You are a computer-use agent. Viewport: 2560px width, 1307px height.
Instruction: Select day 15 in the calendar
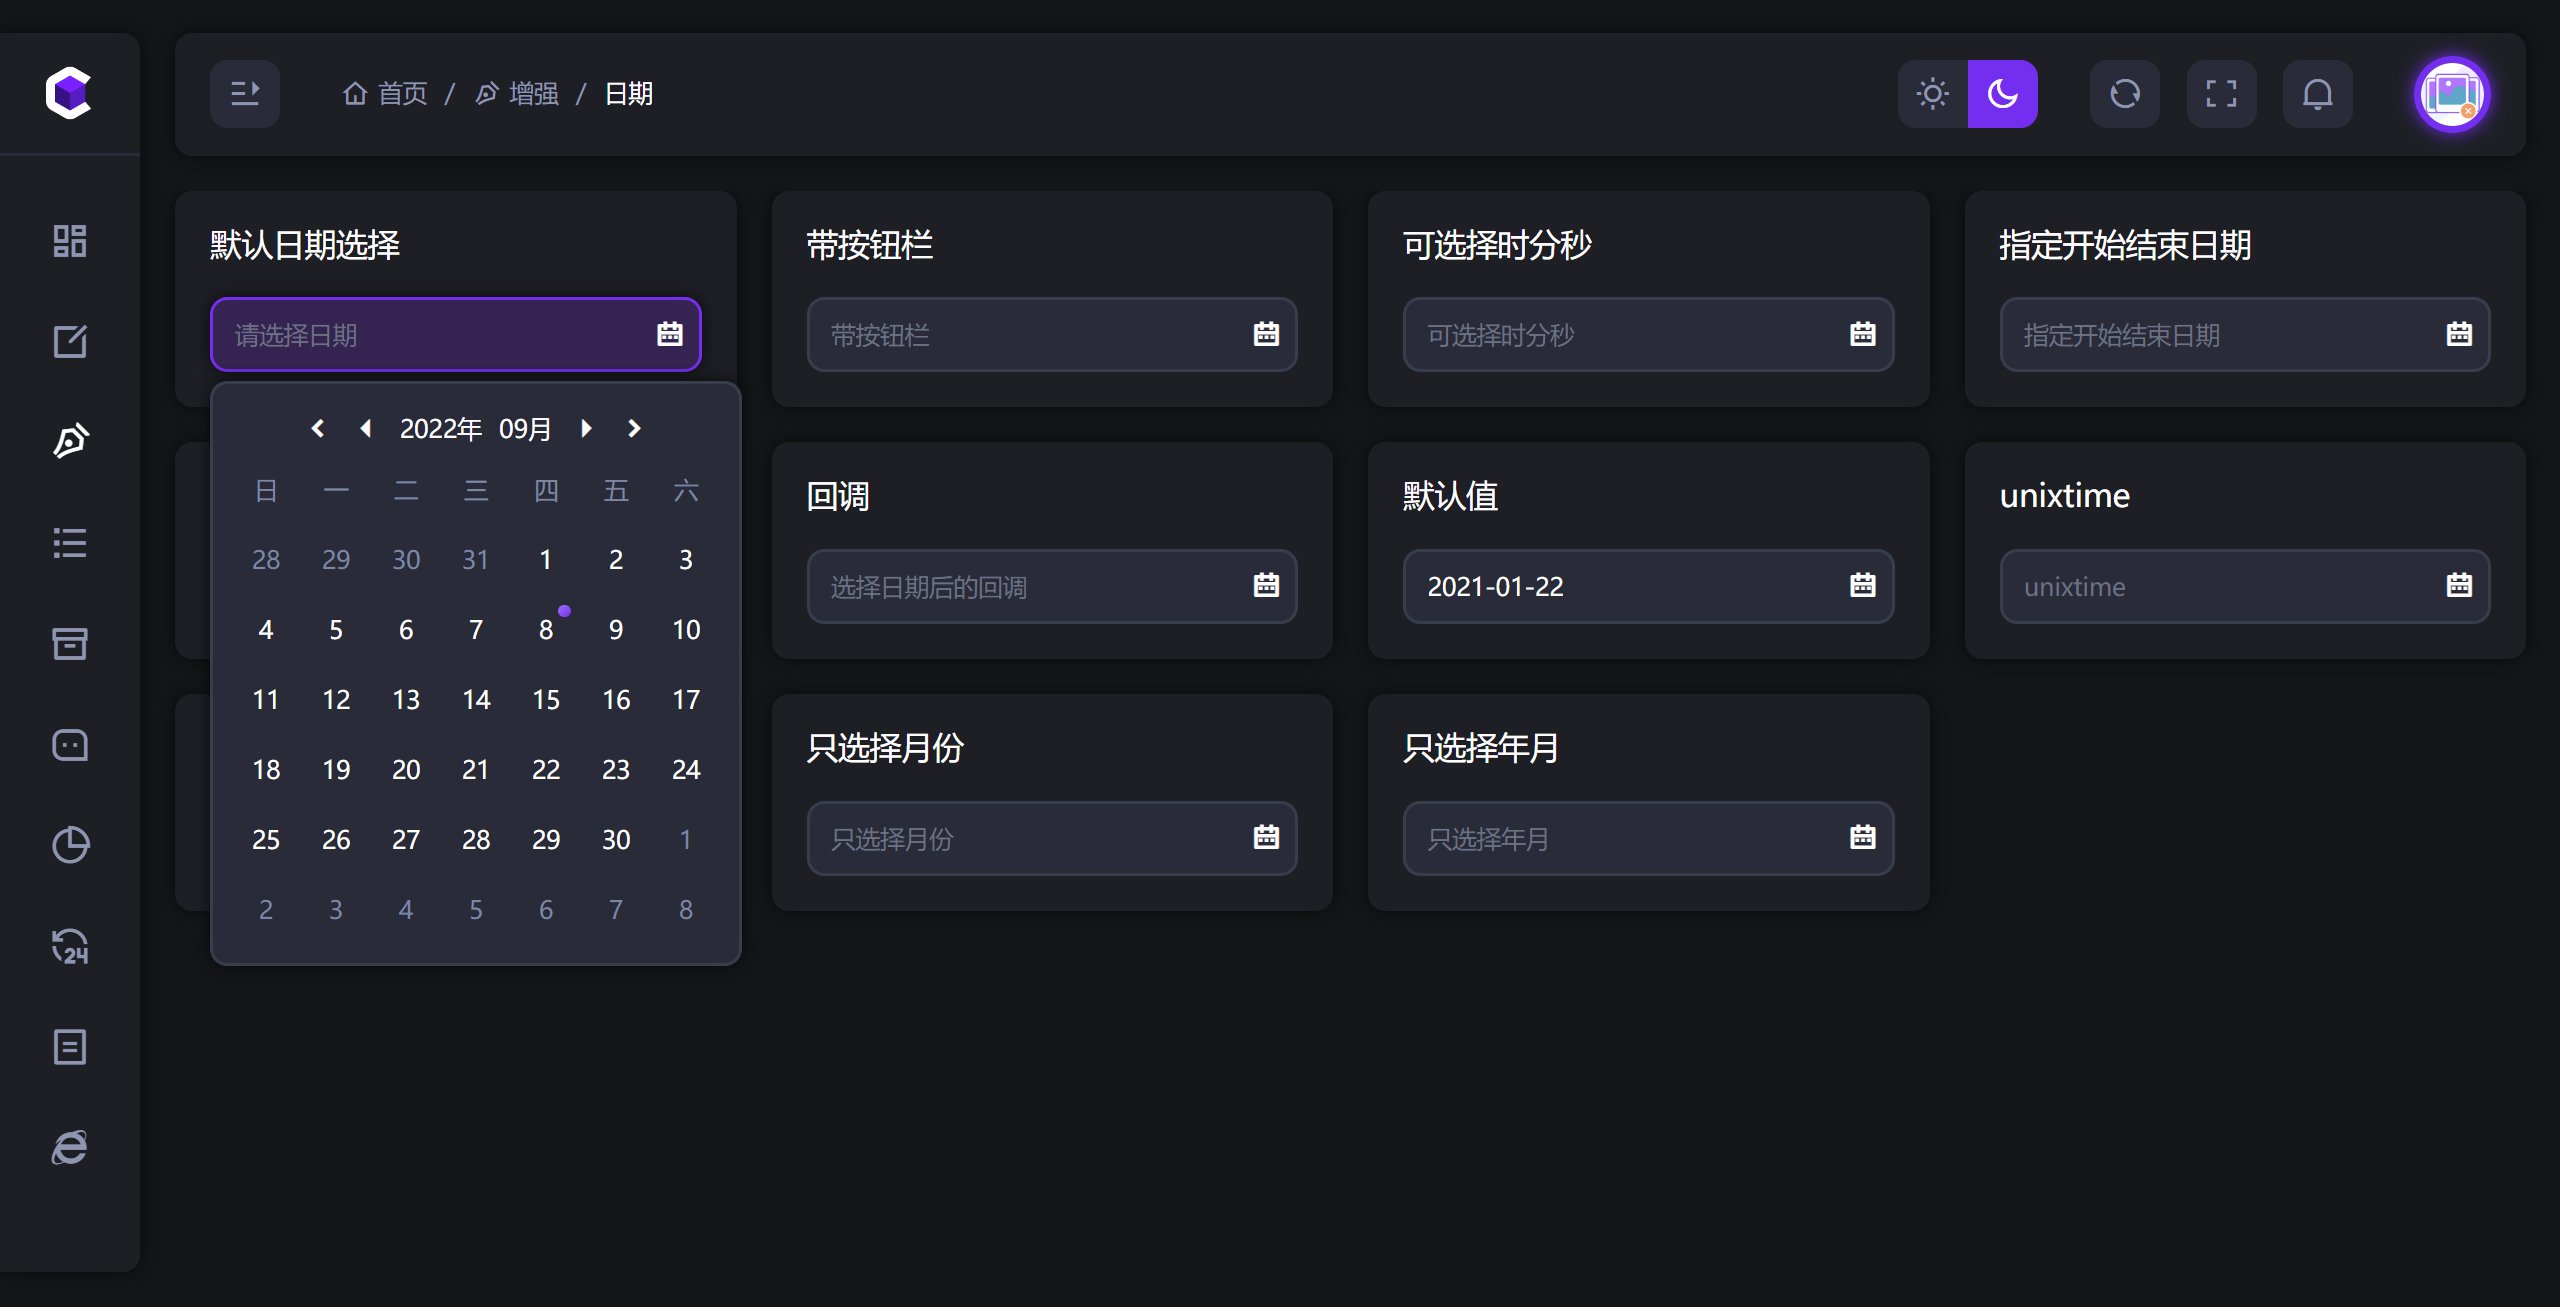point(546,699)
